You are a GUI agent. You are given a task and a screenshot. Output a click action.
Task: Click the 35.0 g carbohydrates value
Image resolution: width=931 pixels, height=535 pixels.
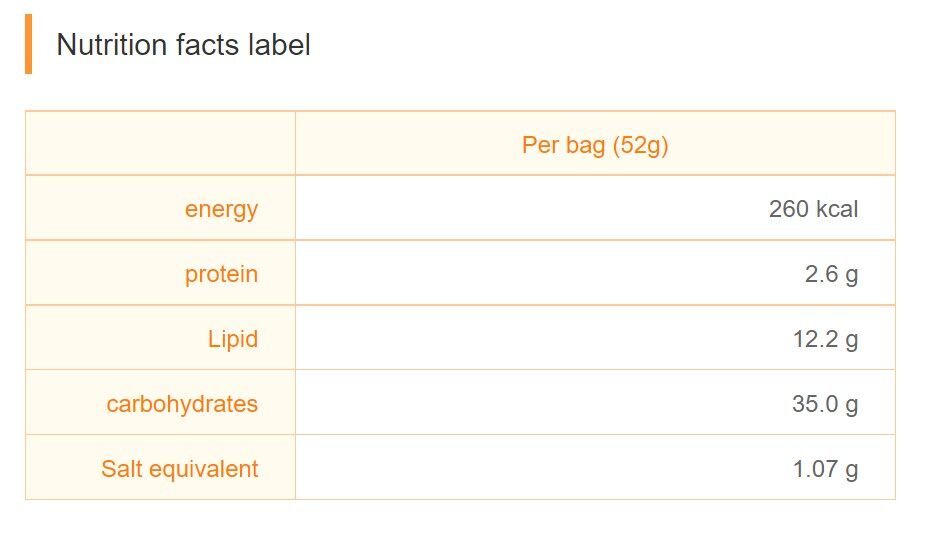pos(825,404)
